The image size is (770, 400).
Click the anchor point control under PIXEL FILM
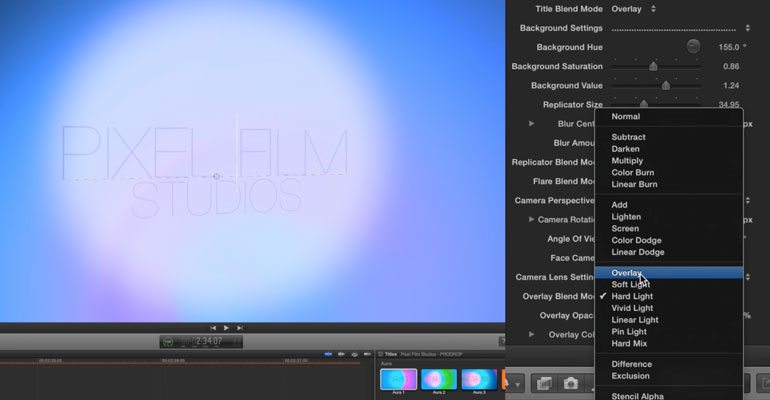[217, 176]
